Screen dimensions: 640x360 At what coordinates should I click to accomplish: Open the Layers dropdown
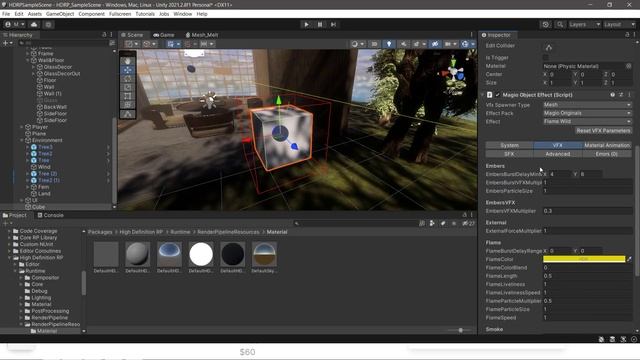point(584,24)
